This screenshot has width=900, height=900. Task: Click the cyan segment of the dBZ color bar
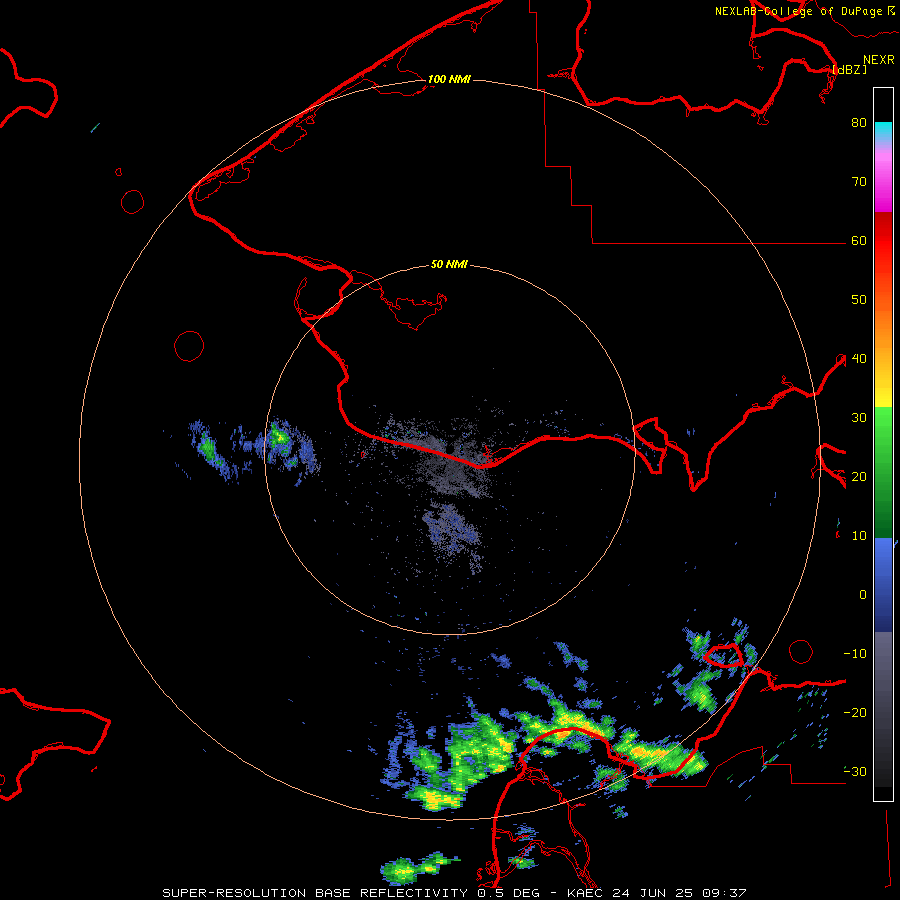883,132
